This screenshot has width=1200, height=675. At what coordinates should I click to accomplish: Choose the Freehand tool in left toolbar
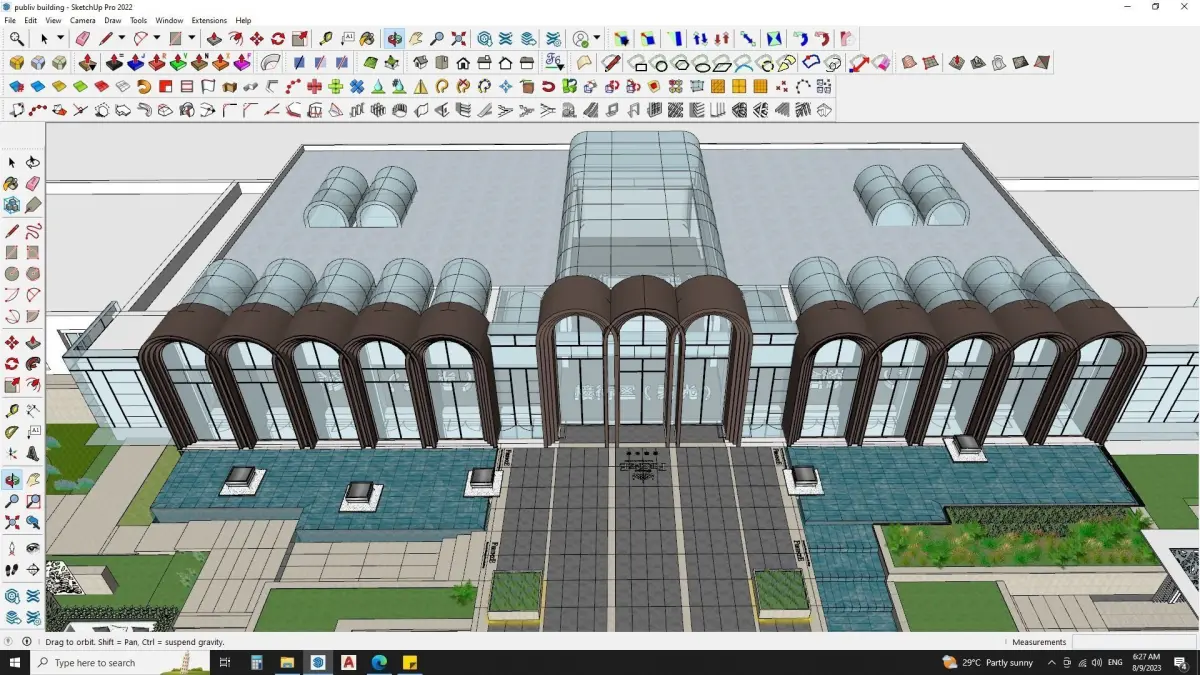pos(33,231)
